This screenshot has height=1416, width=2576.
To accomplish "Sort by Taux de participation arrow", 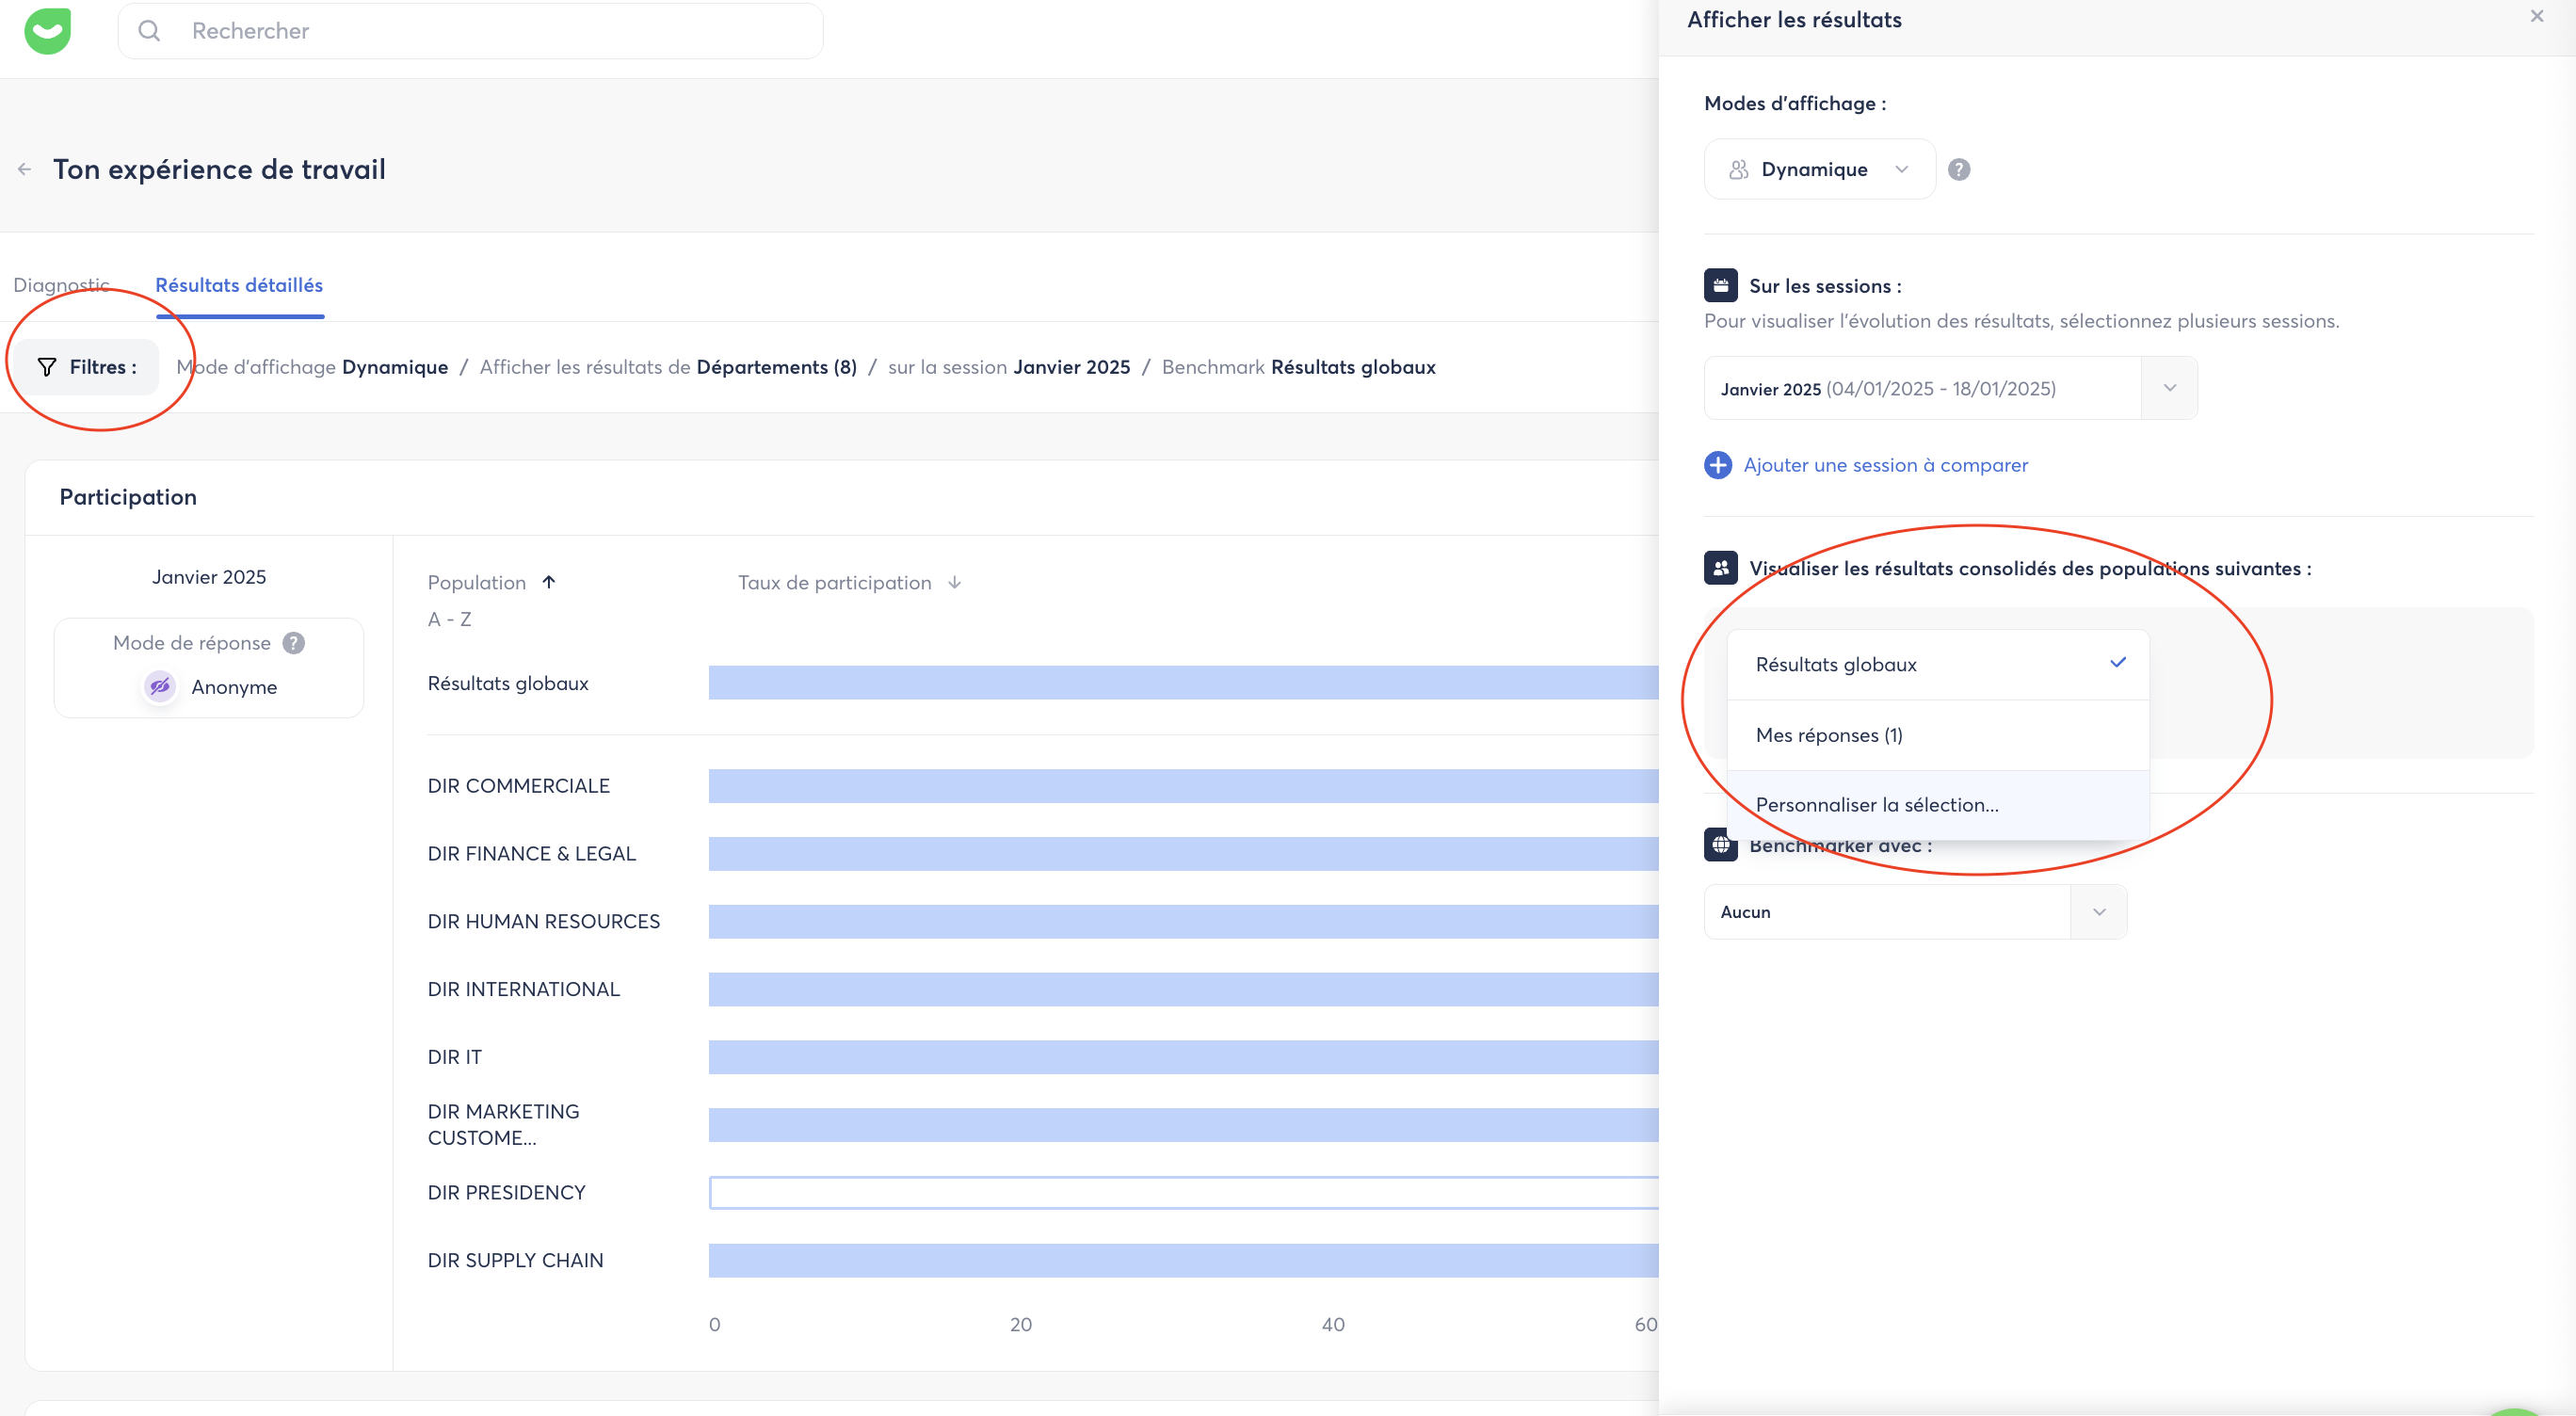I will [x=954, y=582].
